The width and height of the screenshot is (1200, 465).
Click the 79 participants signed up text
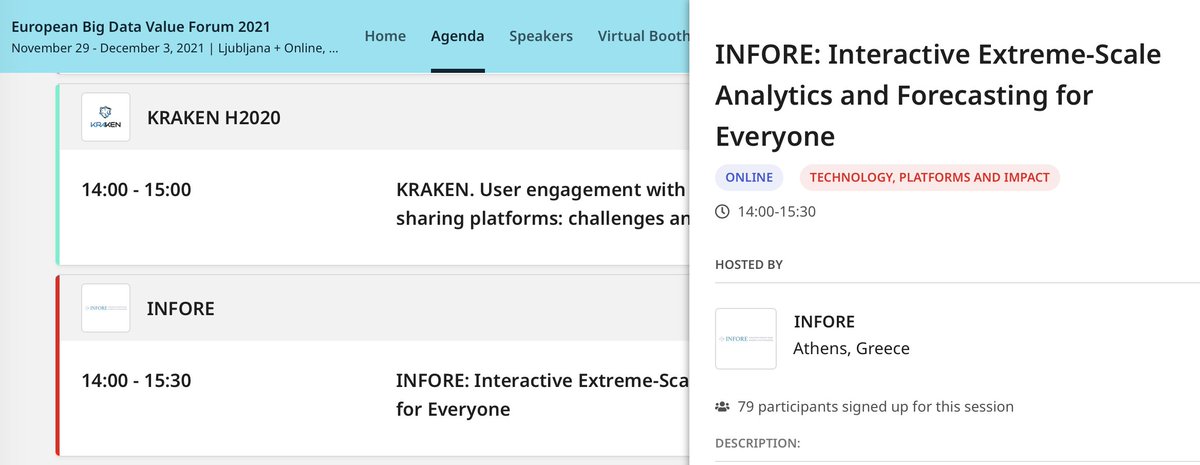click(875, 407)
